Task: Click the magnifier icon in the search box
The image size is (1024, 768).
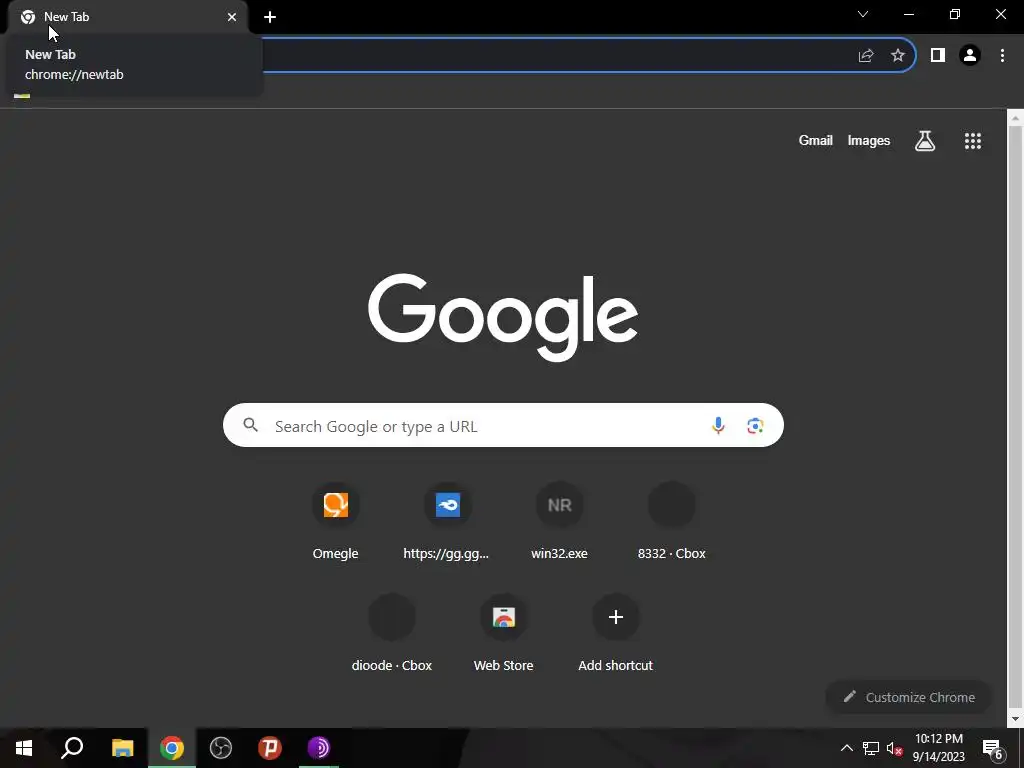Action: (251, 425)
